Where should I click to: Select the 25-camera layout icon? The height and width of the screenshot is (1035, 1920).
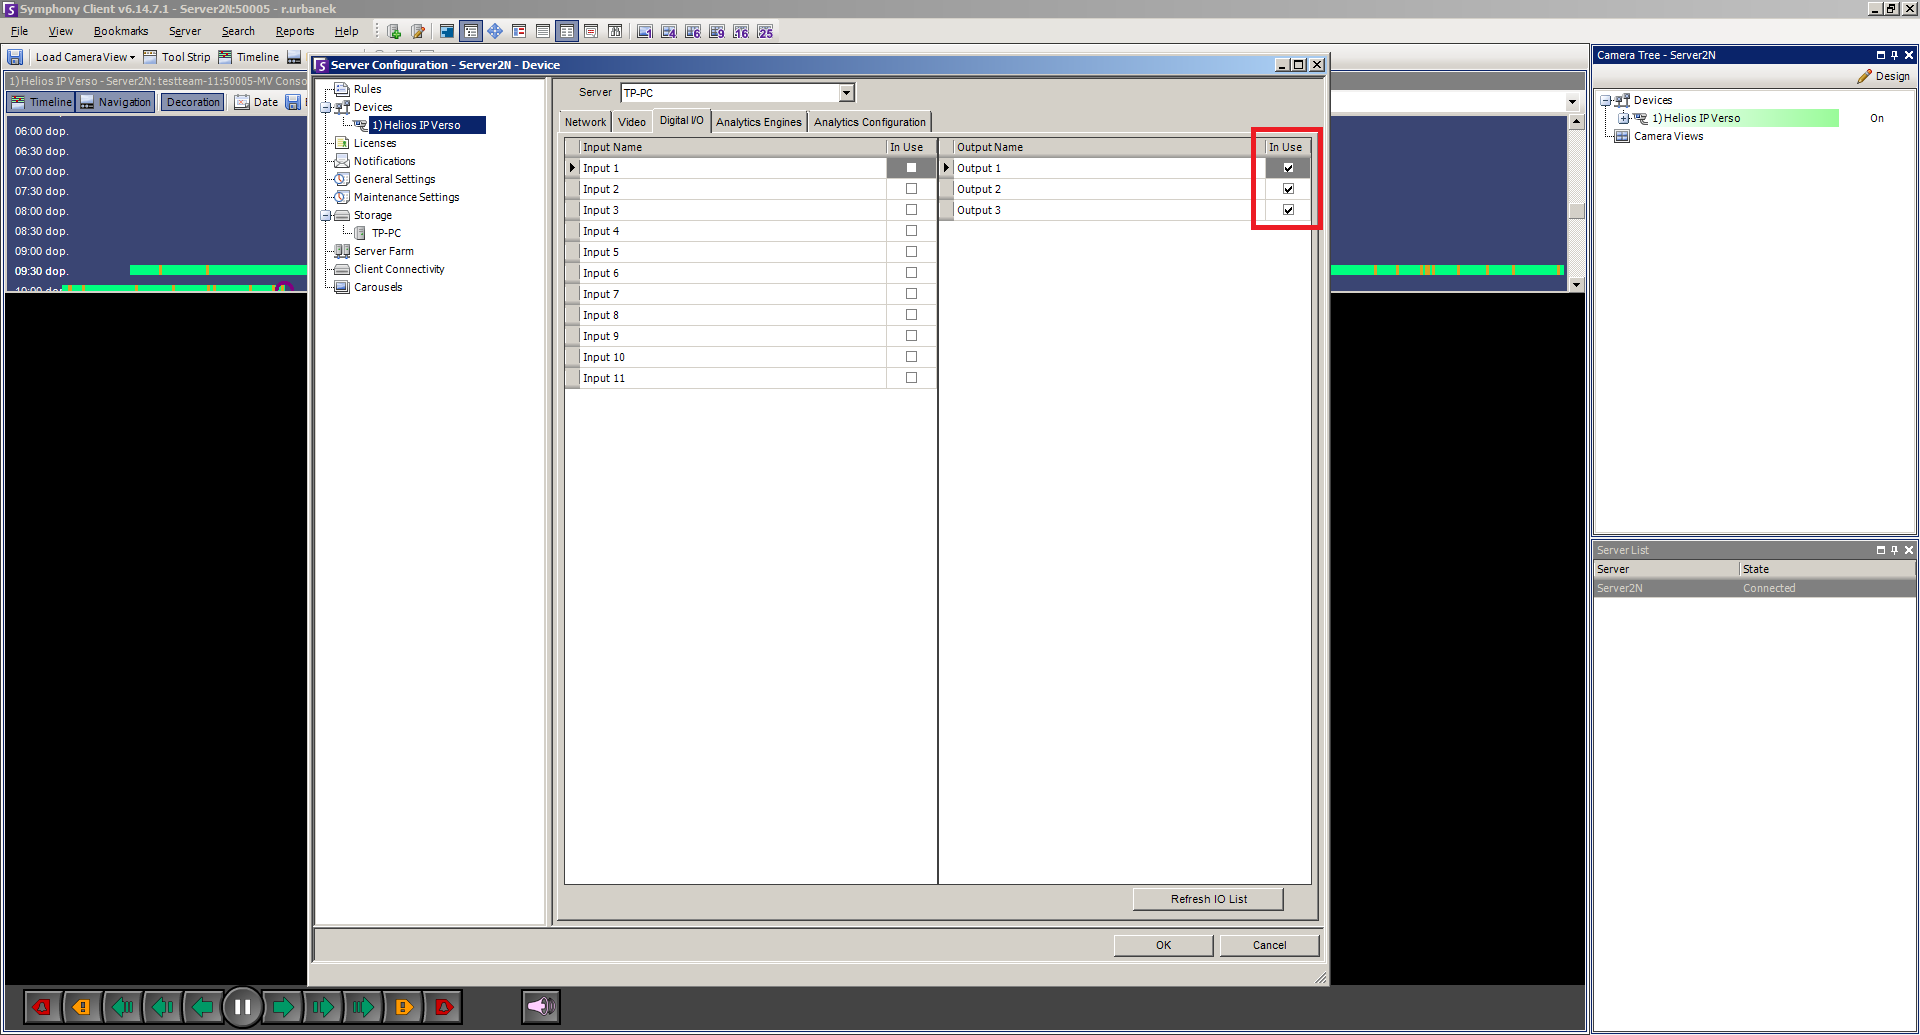[765, 32]
